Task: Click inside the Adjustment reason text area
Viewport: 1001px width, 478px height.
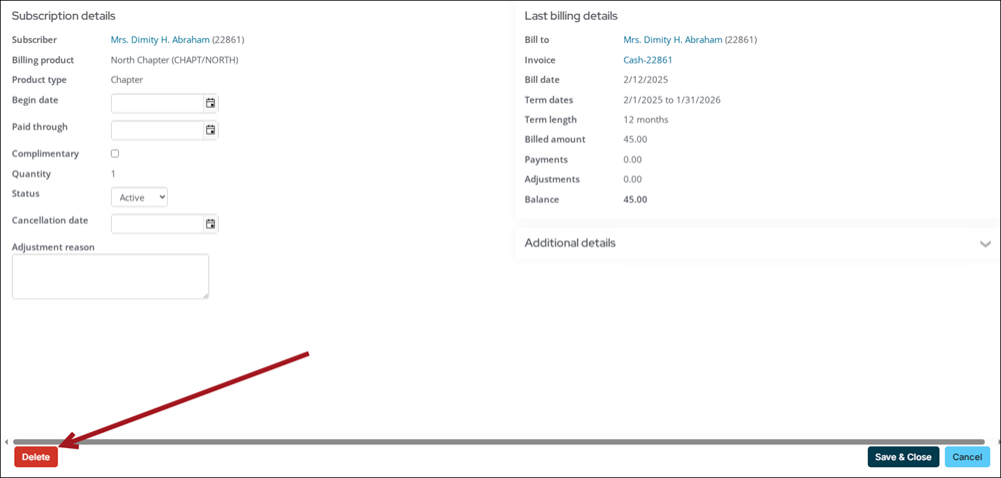Action: coord(110,276)
